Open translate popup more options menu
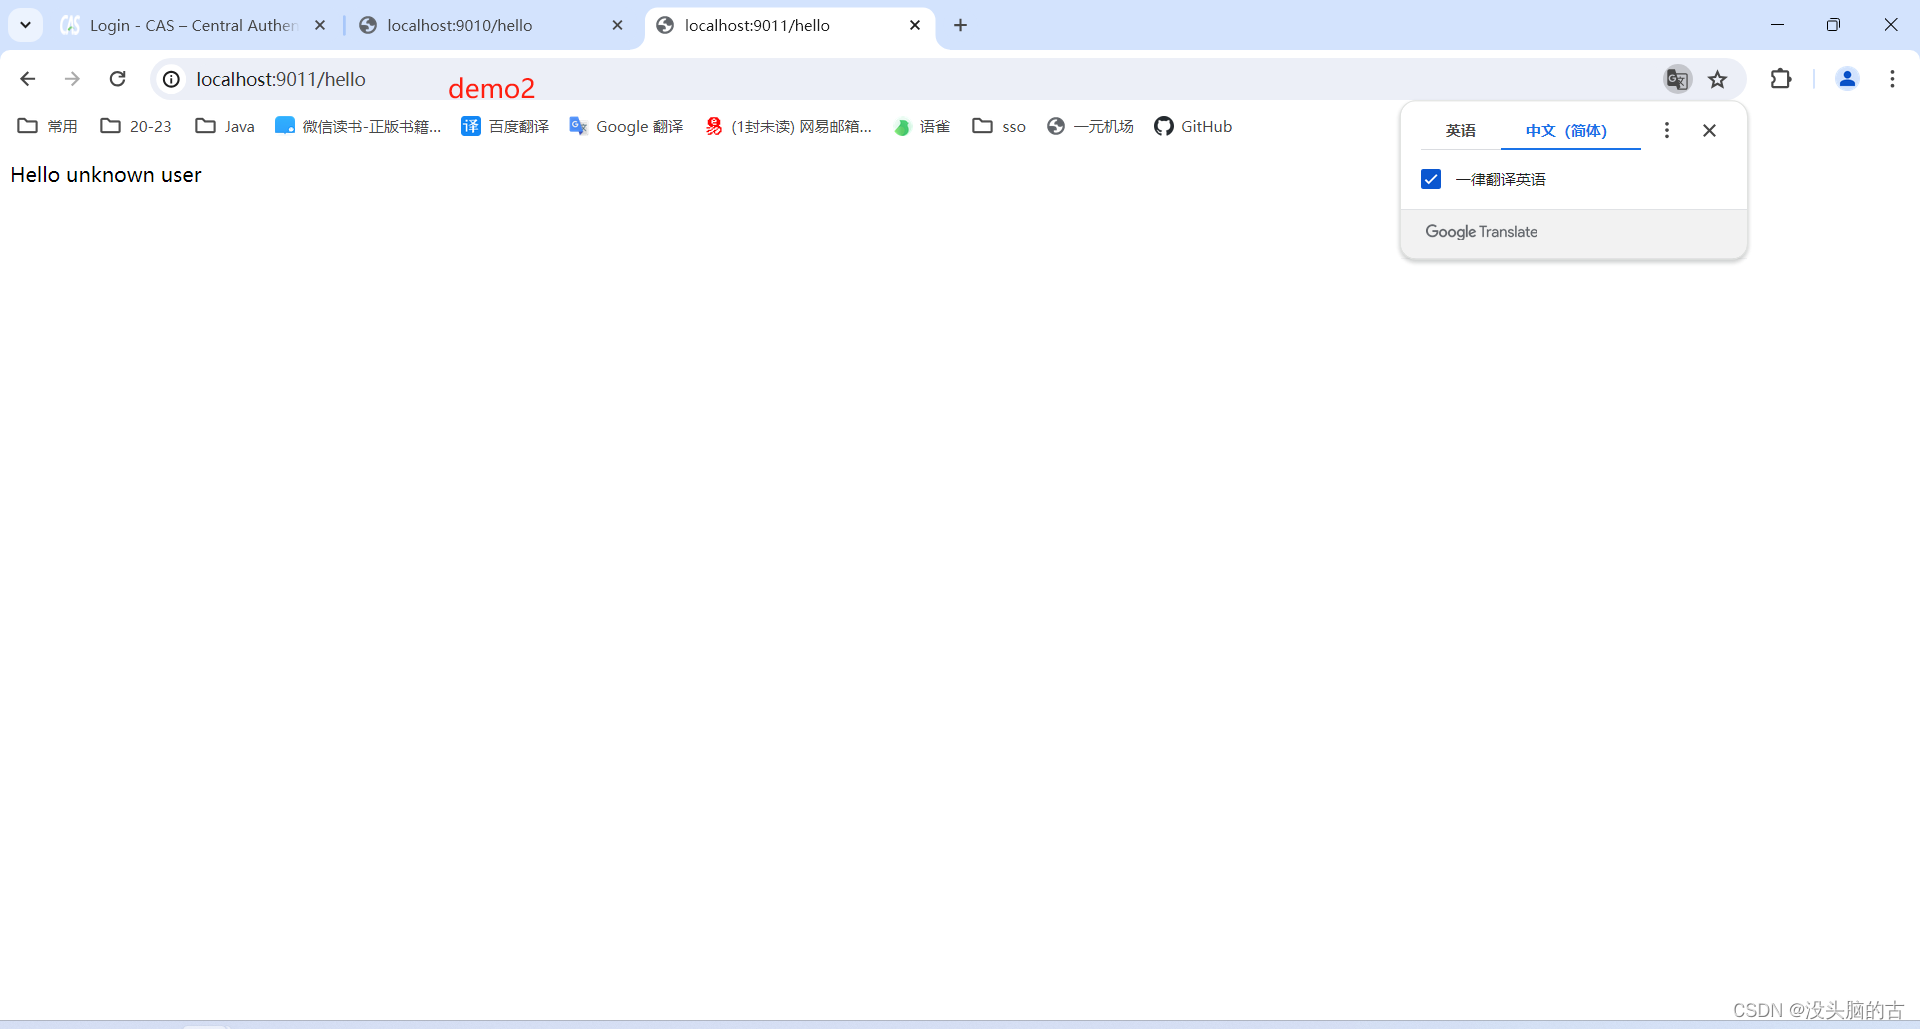 pos(1666,130)
